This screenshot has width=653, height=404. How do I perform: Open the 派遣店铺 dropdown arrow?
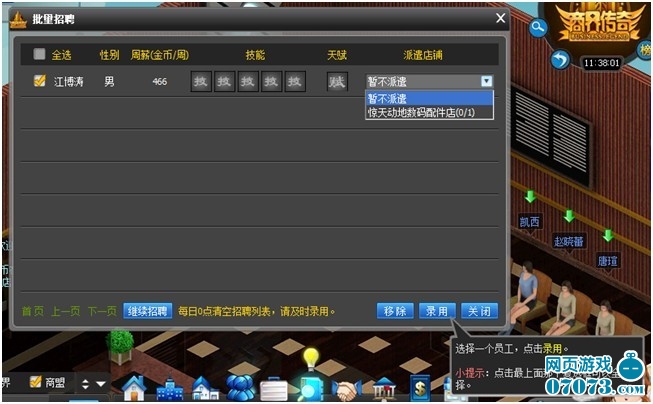point(486,82)
